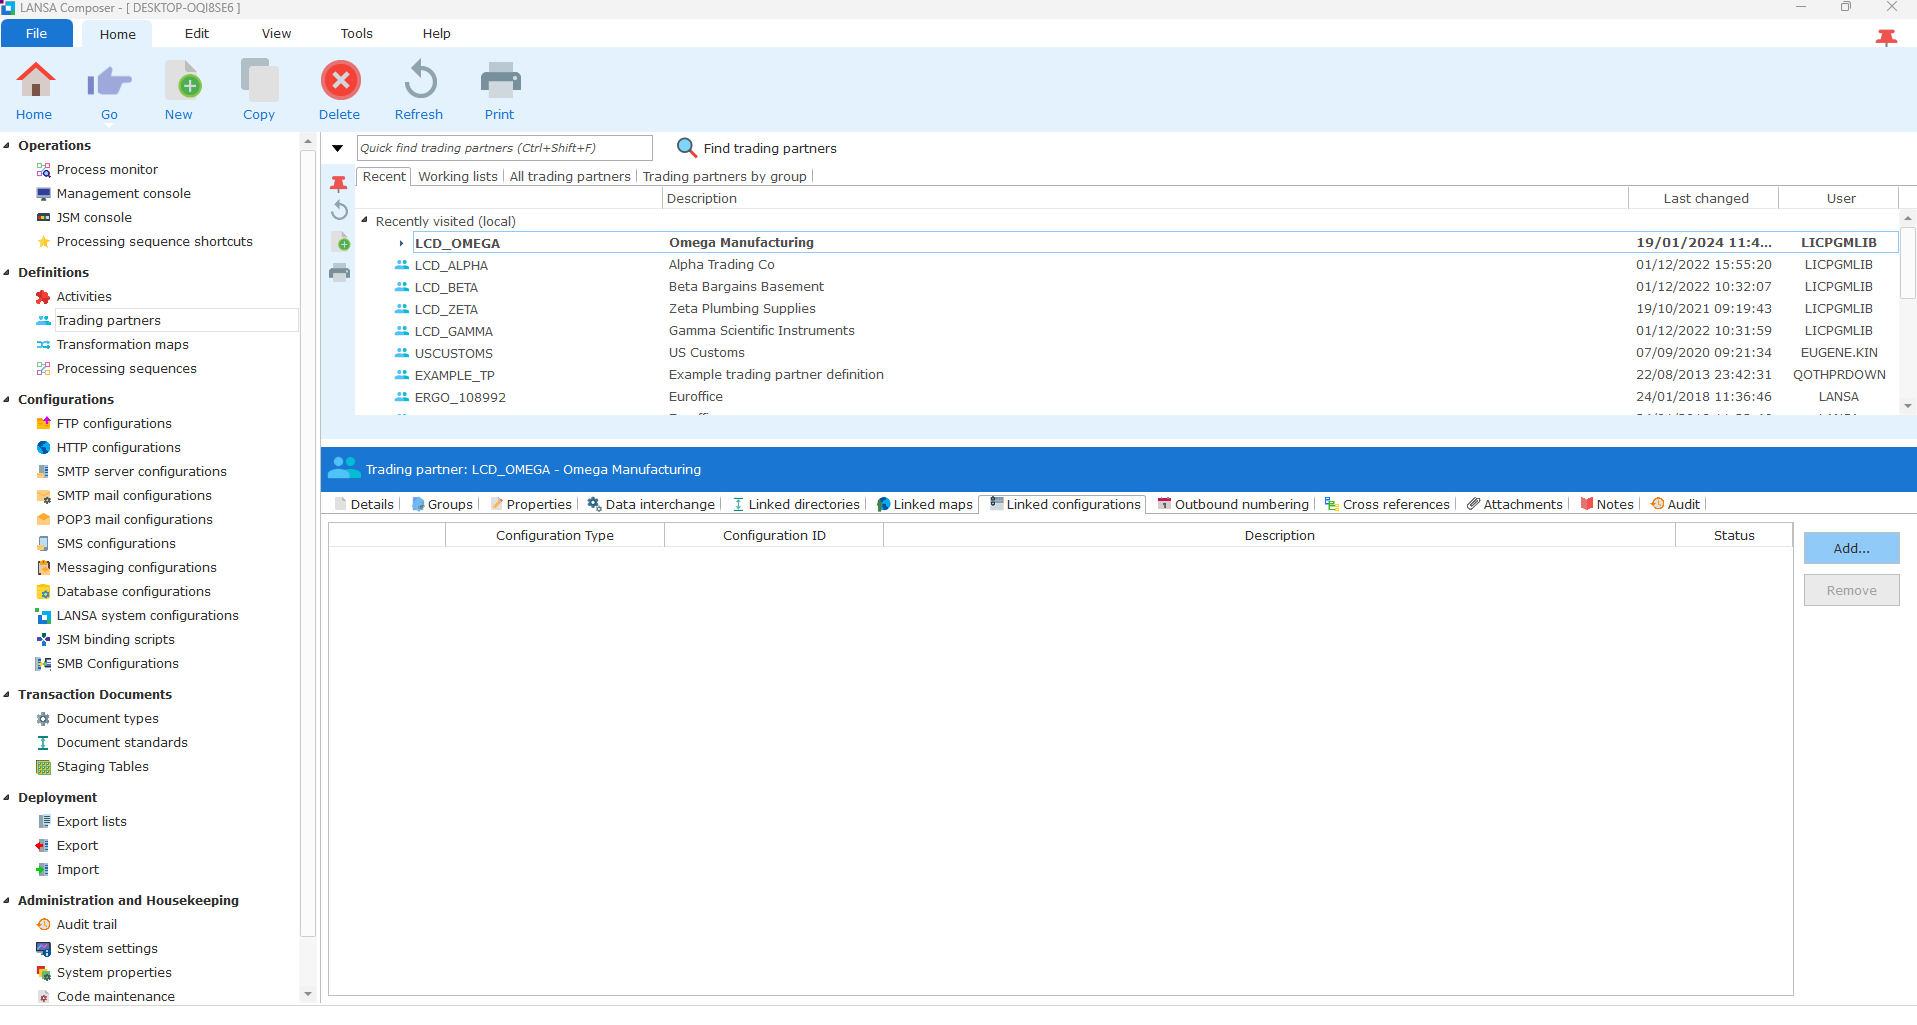Viewport: 1917px width, 1025px height.
Task: Open the File menu
Action: coord(37,34)
